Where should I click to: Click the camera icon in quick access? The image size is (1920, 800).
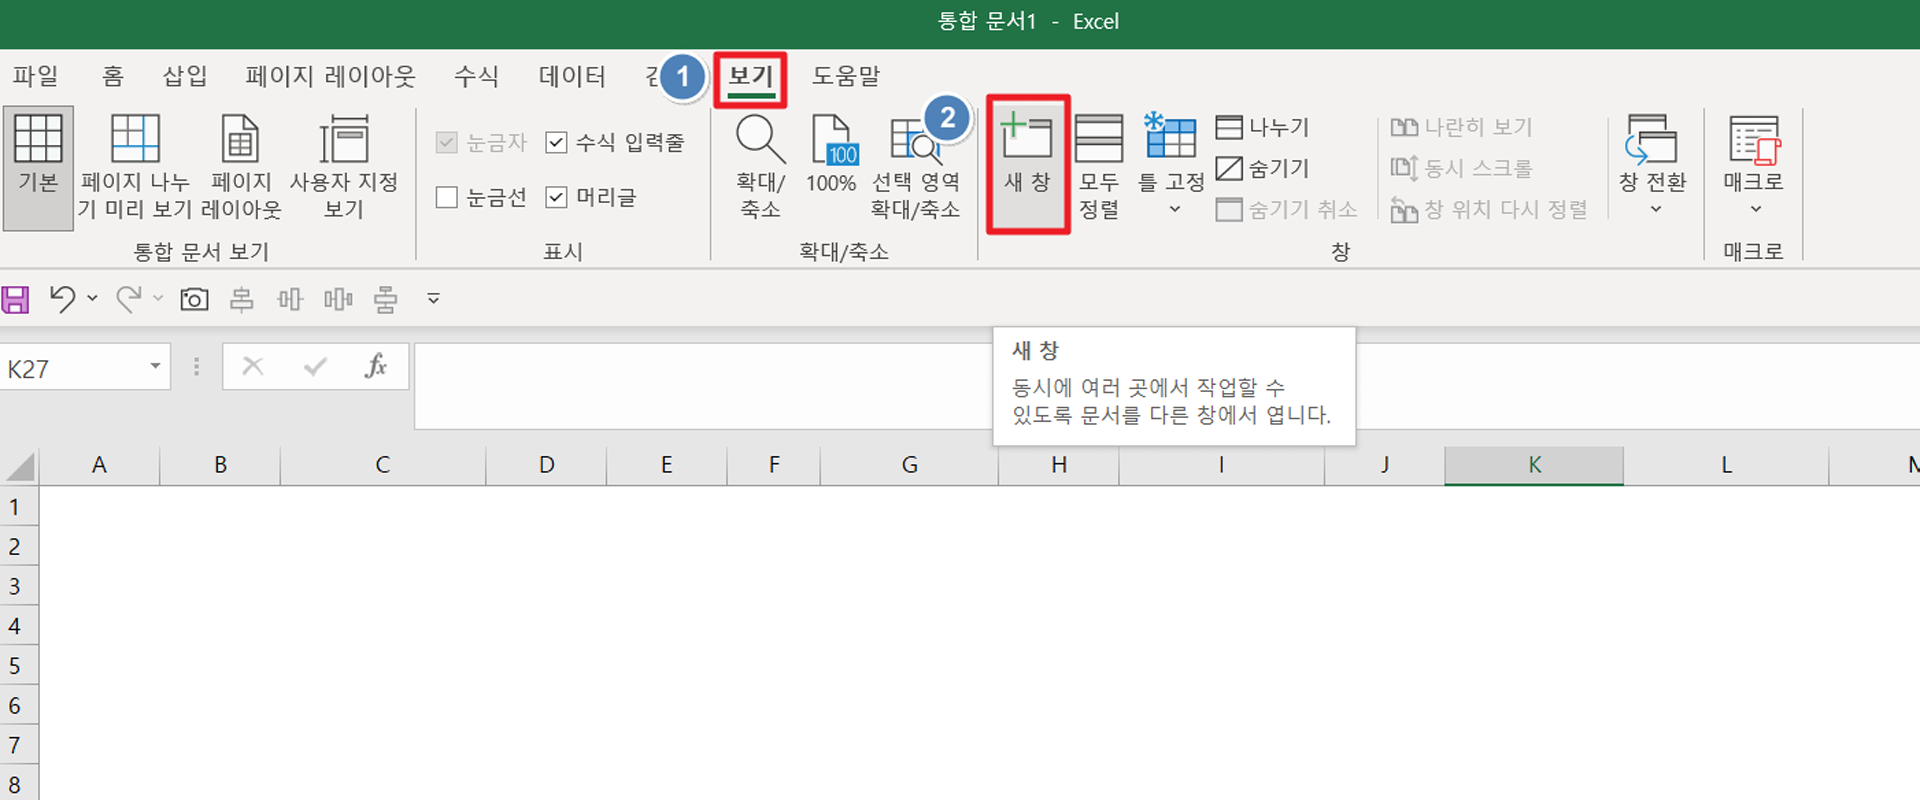point(194,299)
